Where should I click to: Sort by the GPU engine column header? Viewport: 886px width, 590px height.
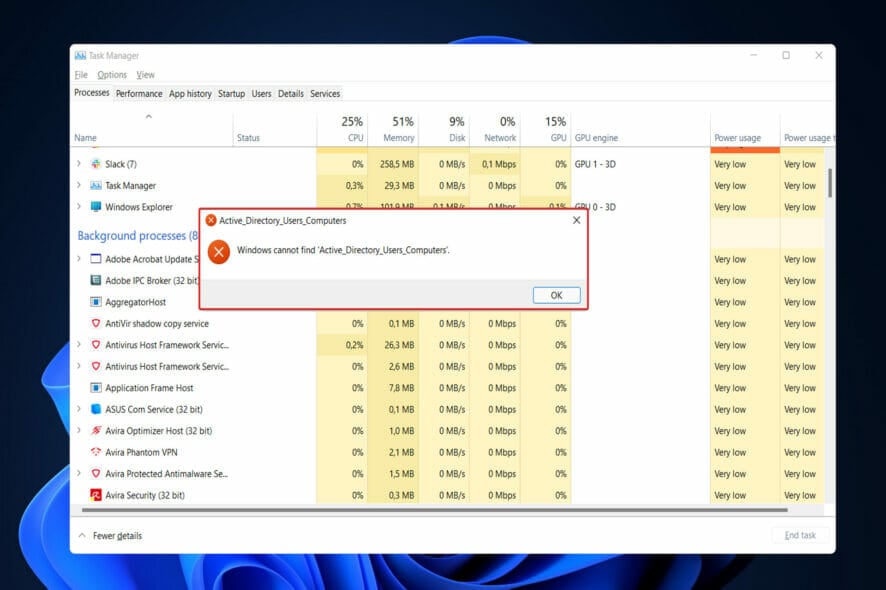click(x=640, y=129)
